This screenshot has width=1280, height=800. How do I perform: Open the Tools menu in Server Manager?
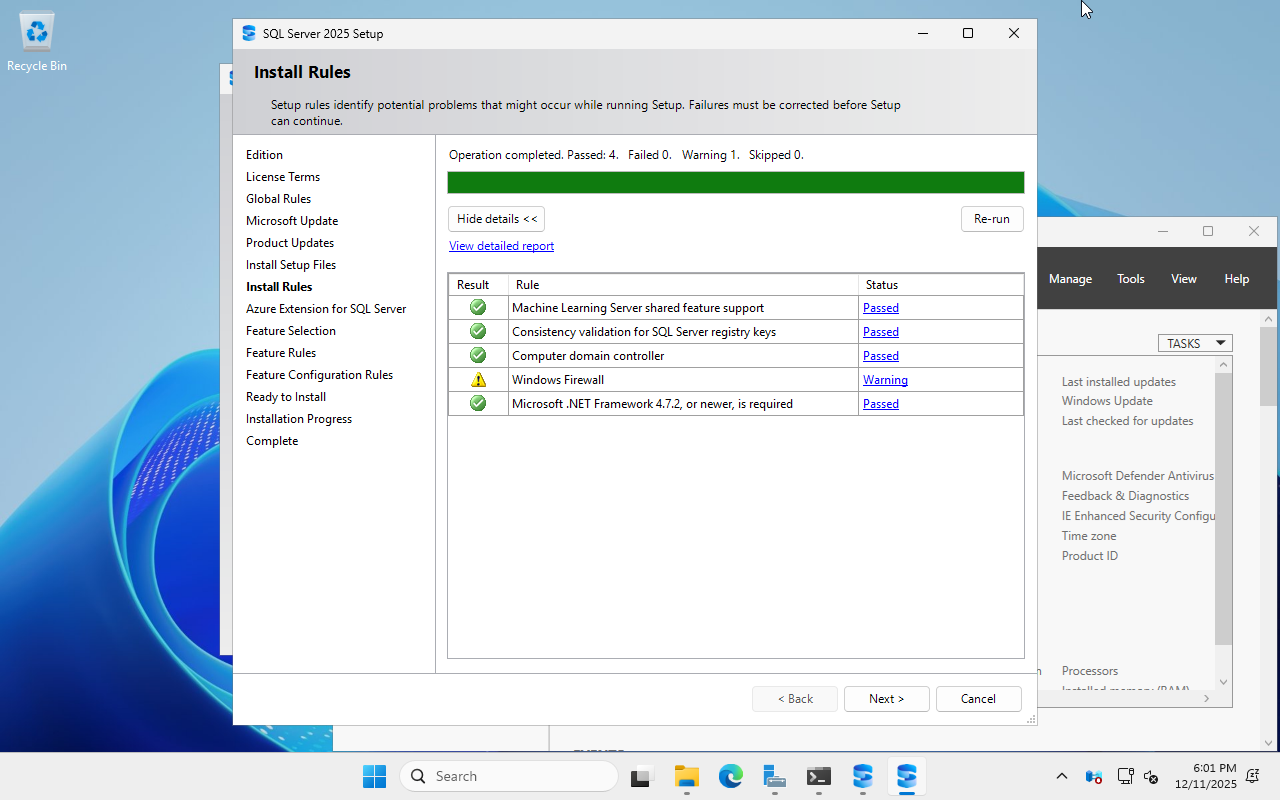click(1130, 279)
